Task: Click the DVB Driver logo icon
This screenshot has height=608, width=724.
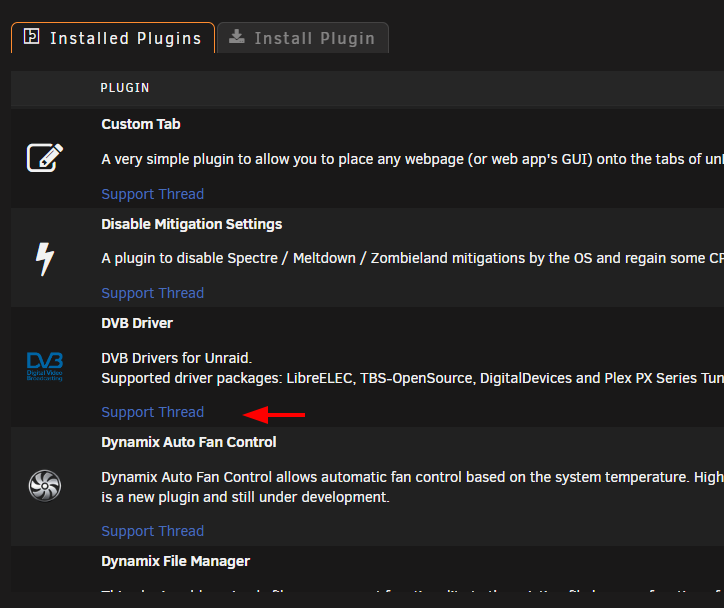Action: [45, 367]
